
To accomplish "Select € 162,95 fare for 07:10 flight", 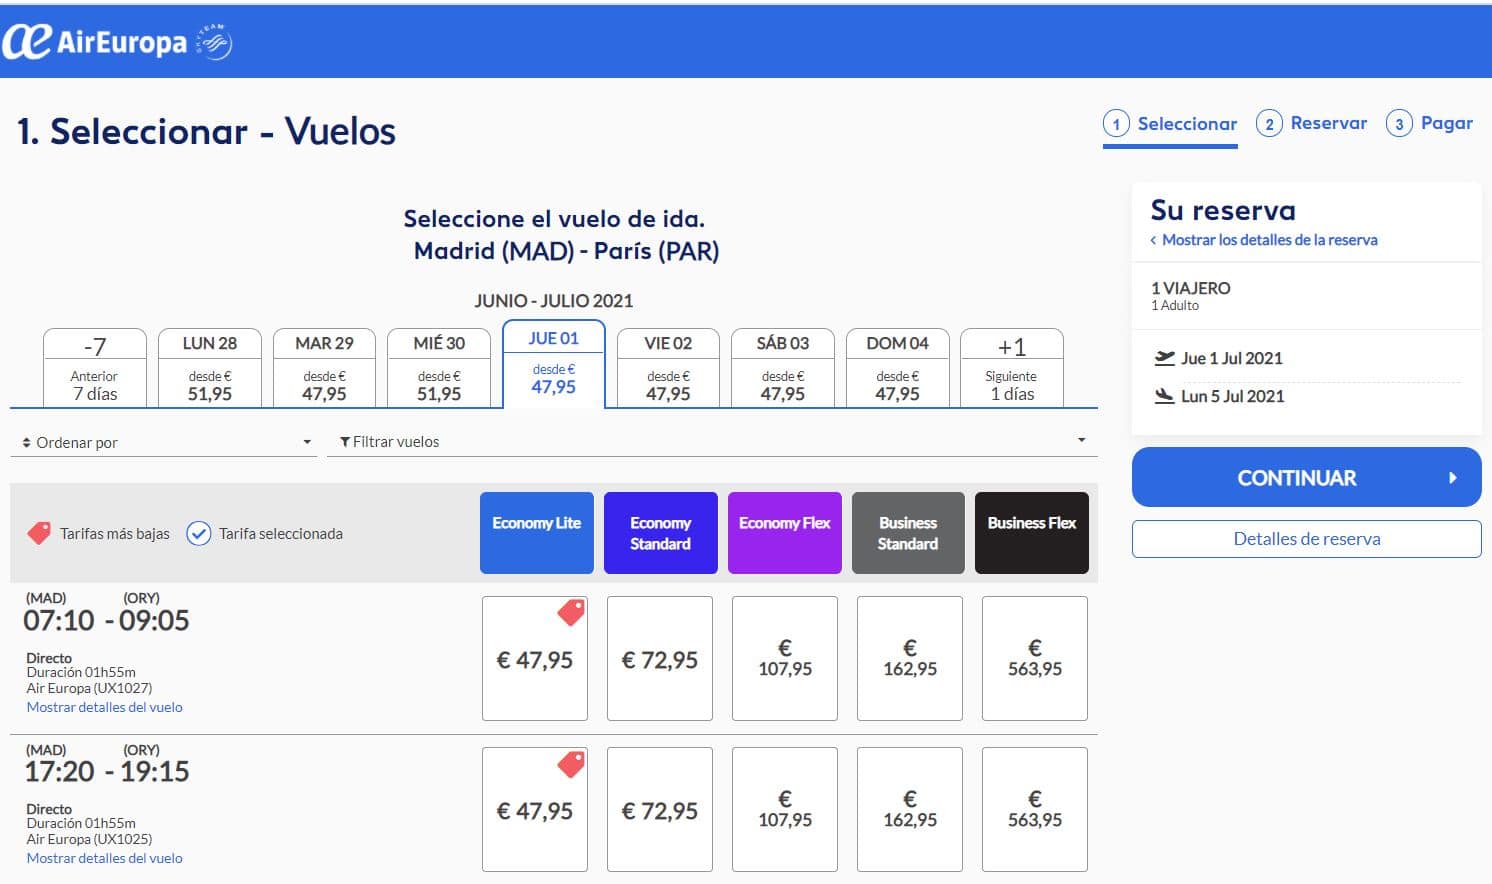I will click(910, 659).
